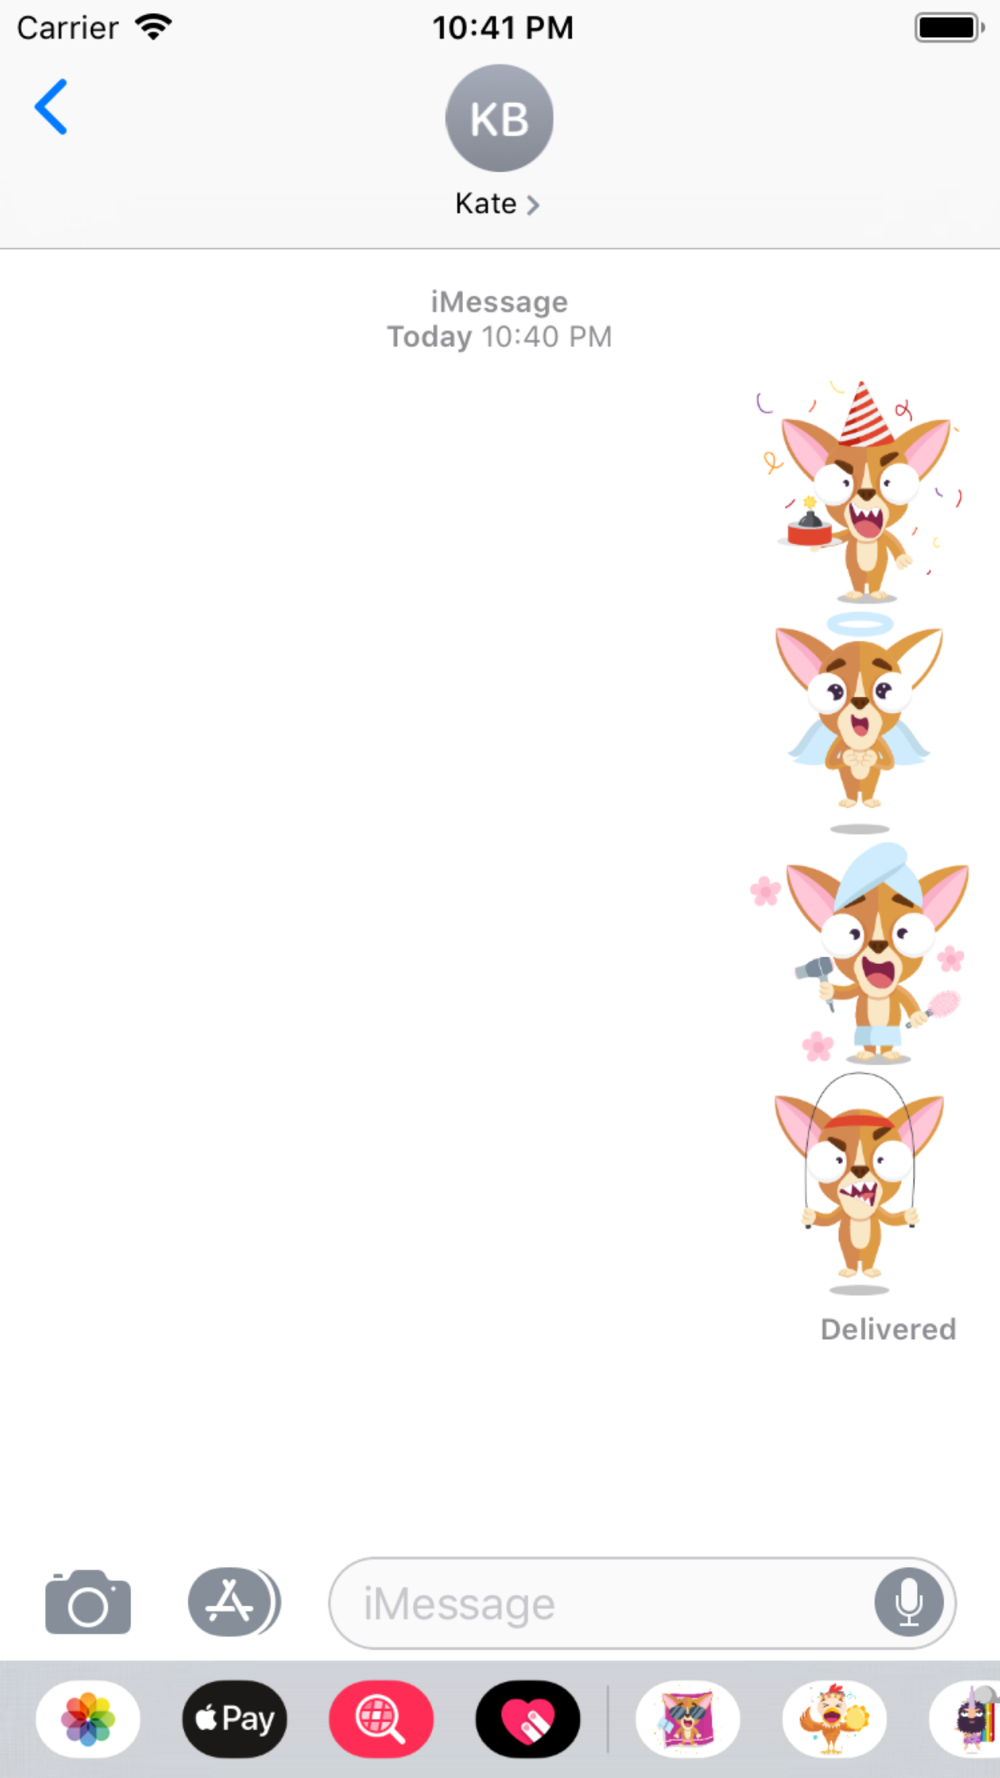Tap the angel chihuahua sticker
Screen dimensions: 1000x1778
pyautogui.click(x=859, y=721)
